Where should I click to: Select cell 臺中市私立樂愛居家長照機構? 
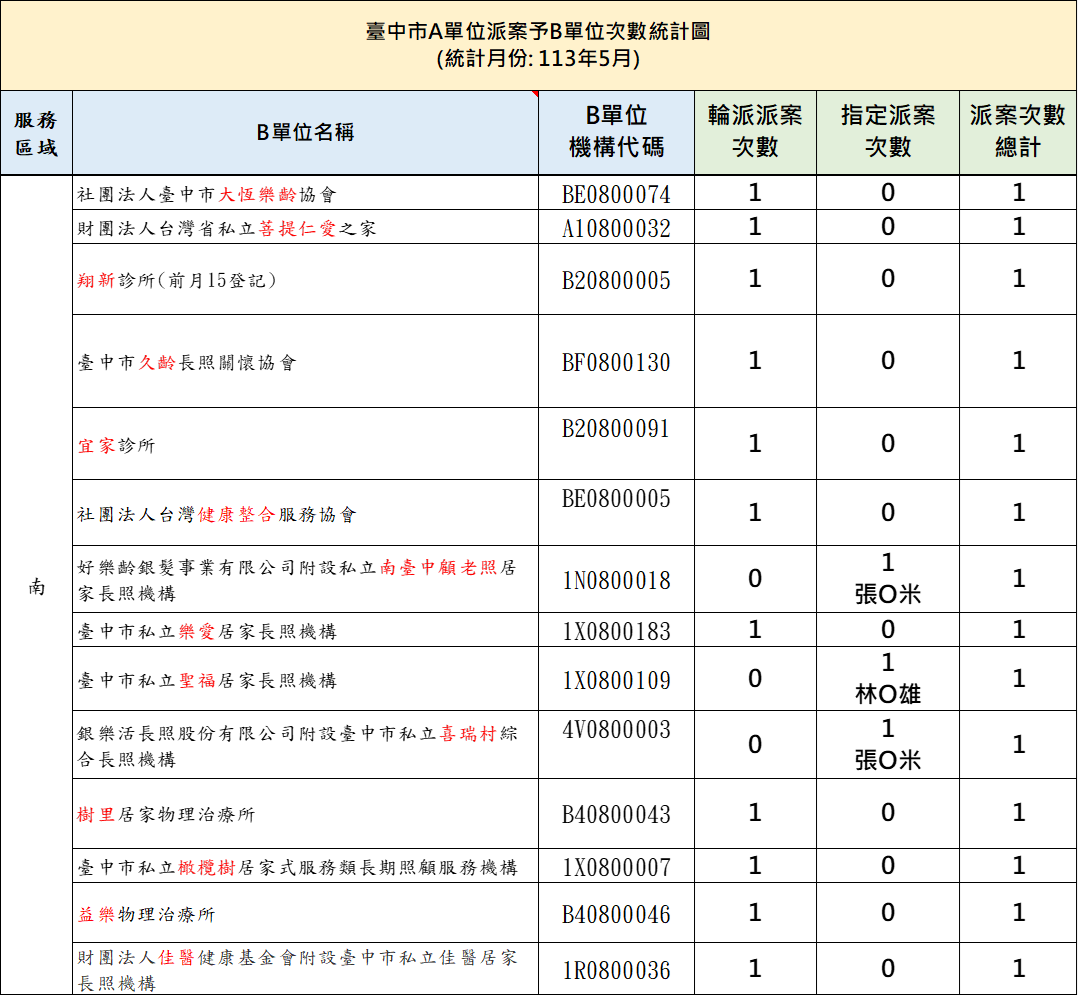pos(305,630)
